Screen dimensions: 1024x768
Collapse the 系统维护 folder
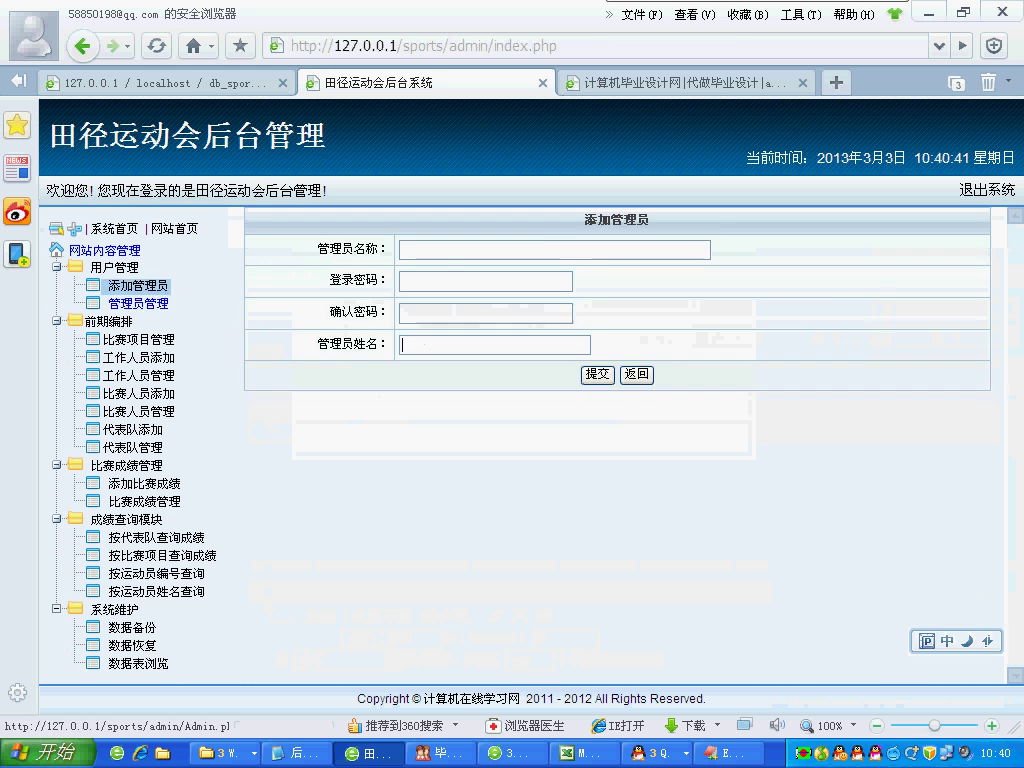click(x=57, y=609)
